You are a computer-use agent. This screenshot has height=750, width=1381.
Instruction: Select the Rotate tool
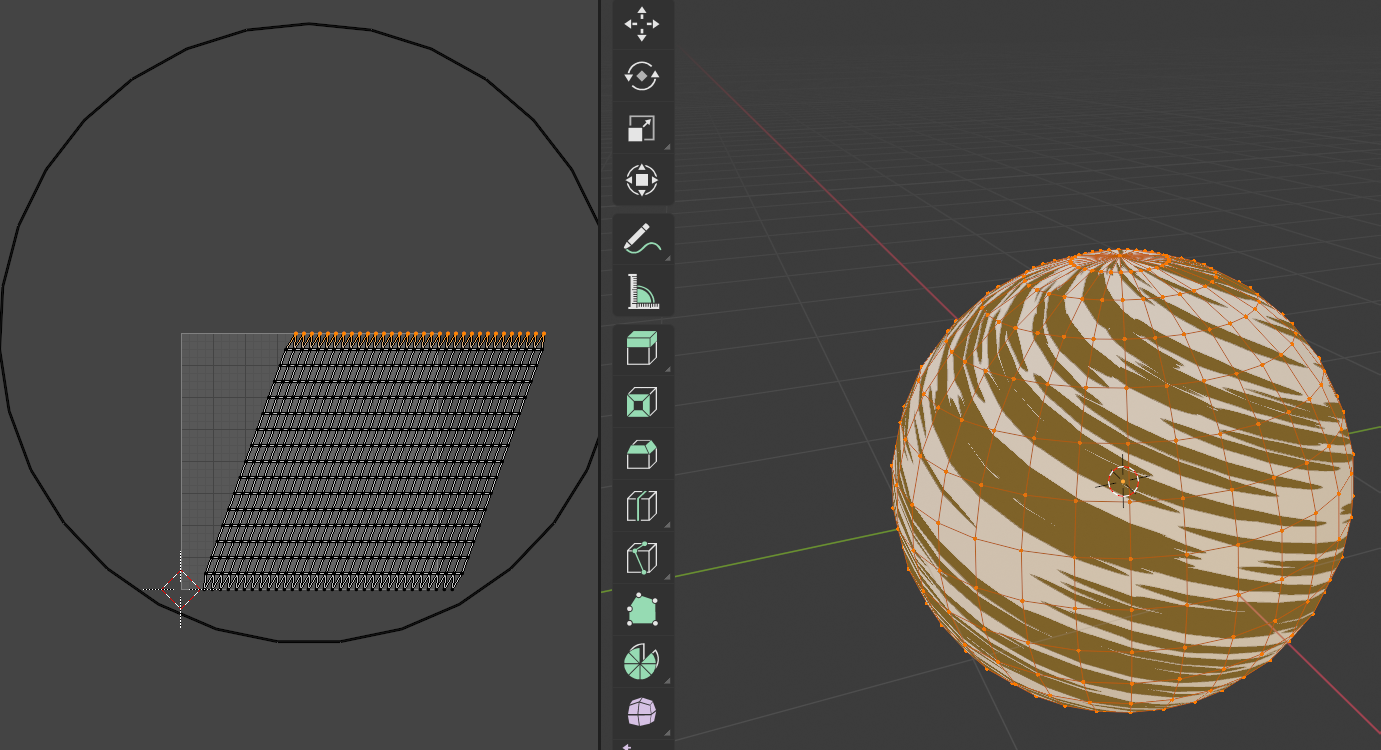click(x=641, y=76)
